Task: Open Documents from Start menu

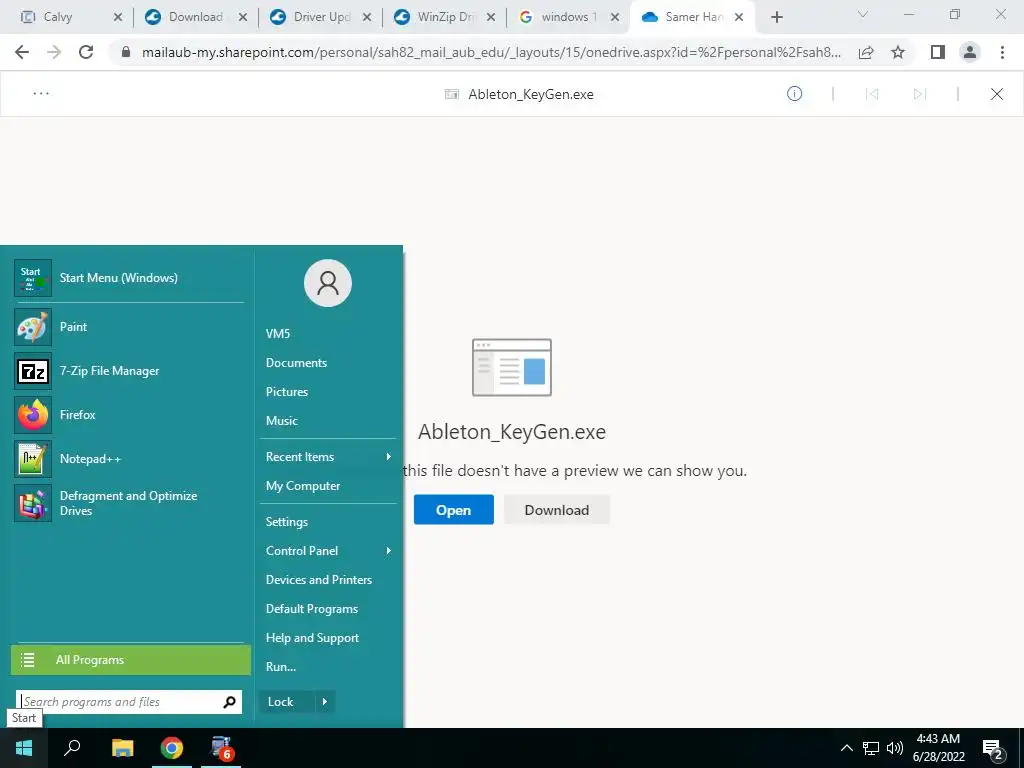Action: [x=296, y=362]
